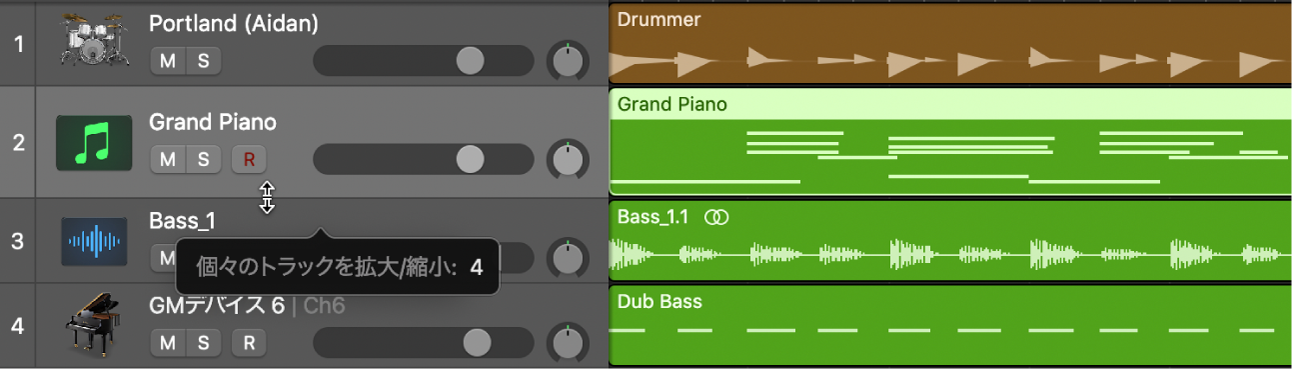Solo the Grand Piano track
Screen dimensions: 1295x370
tap(203, 159)
